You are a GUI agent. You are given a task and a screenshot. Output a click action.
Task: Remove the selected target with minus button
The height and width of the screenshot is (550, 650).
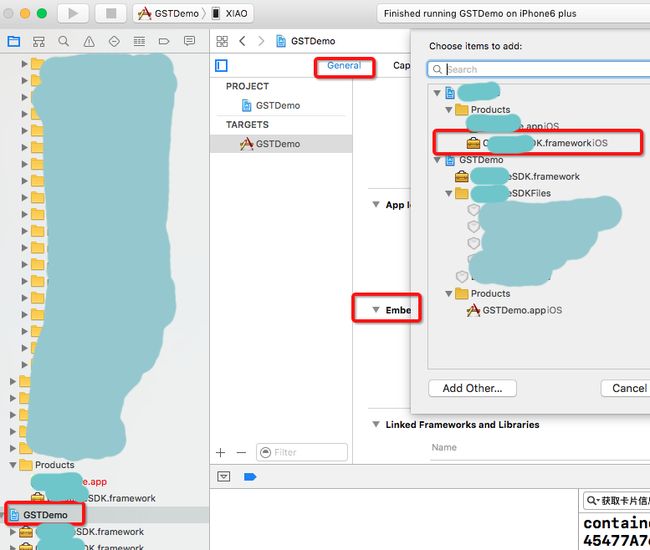[x=241, y=453]
